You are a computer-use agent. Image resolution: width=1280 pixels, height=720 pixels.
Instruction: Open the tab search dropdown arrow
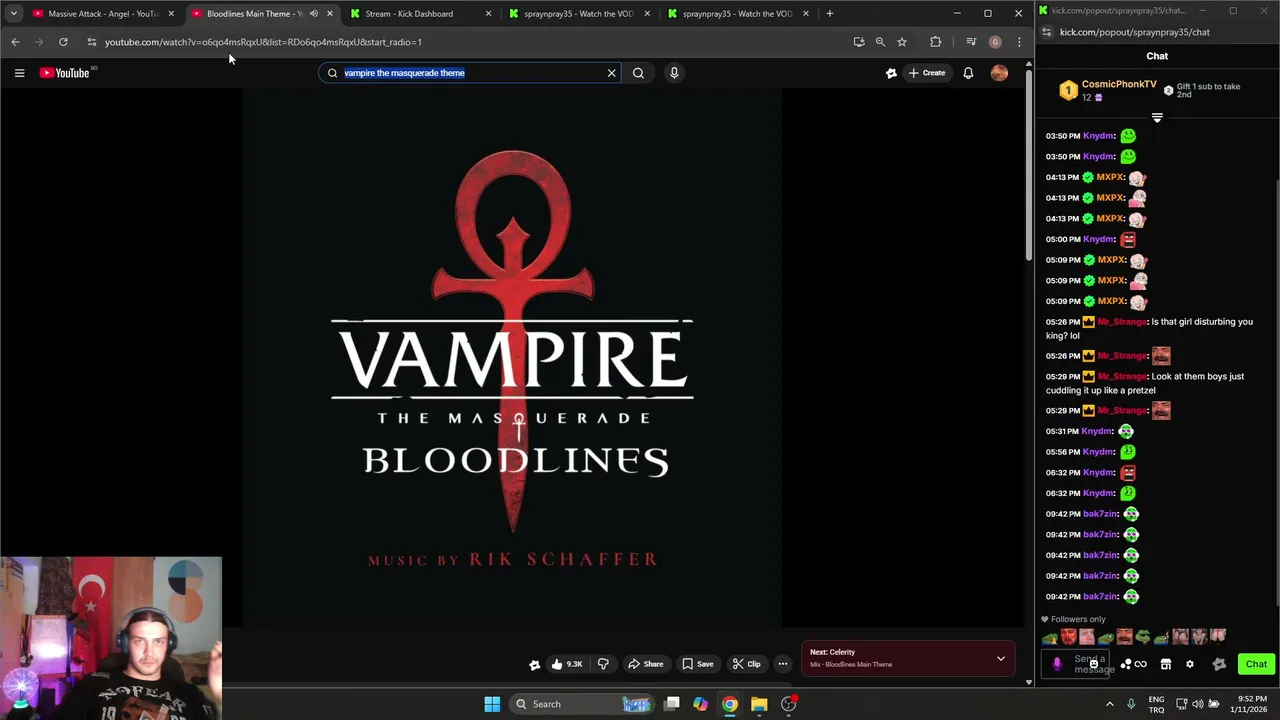pos(13,14)
